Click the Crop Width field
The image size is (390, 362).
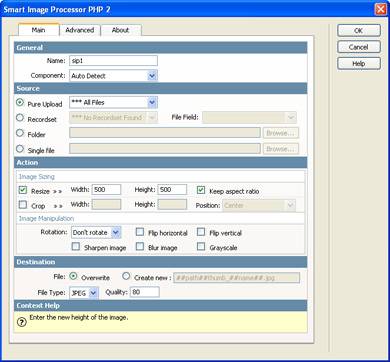click(x=106, y=205)
